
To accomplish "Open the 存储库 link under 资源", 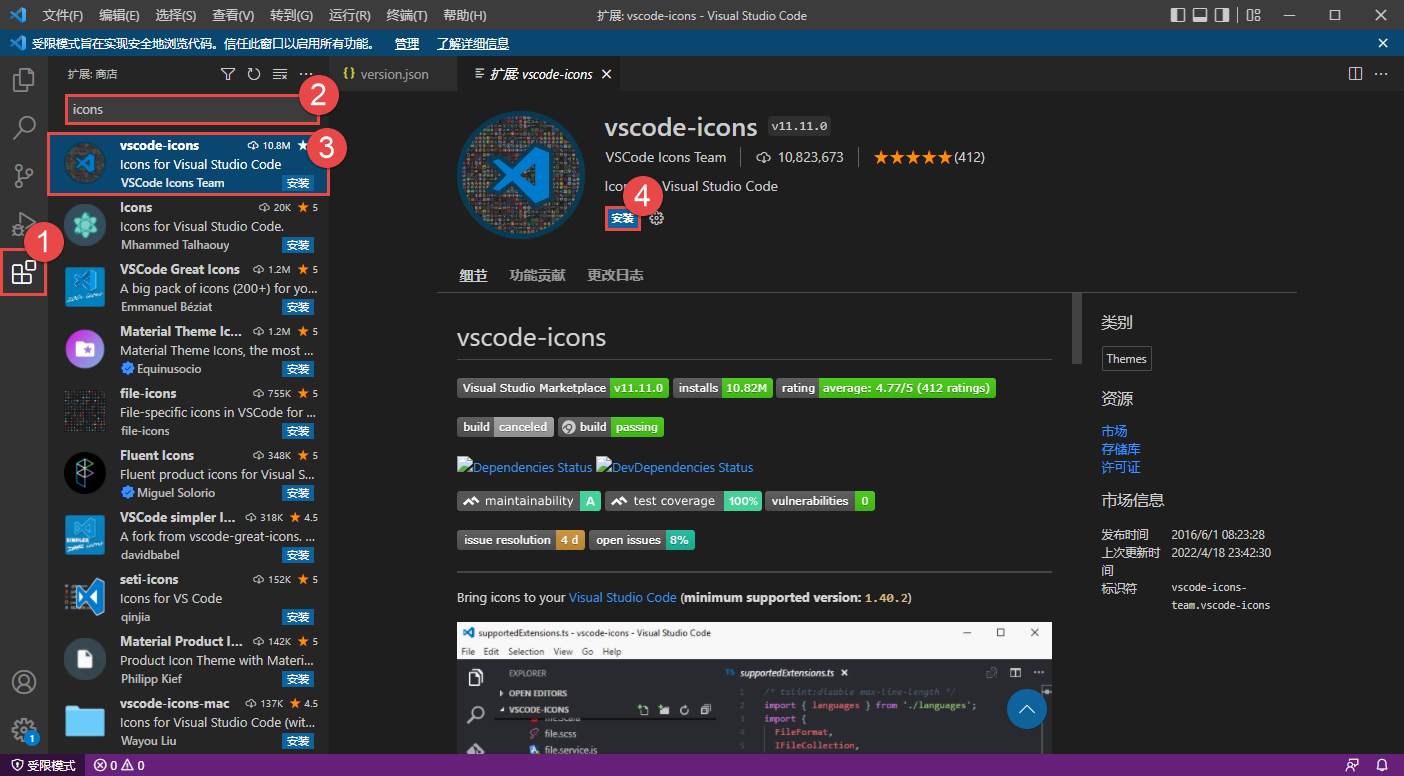I will (1121, 449).
